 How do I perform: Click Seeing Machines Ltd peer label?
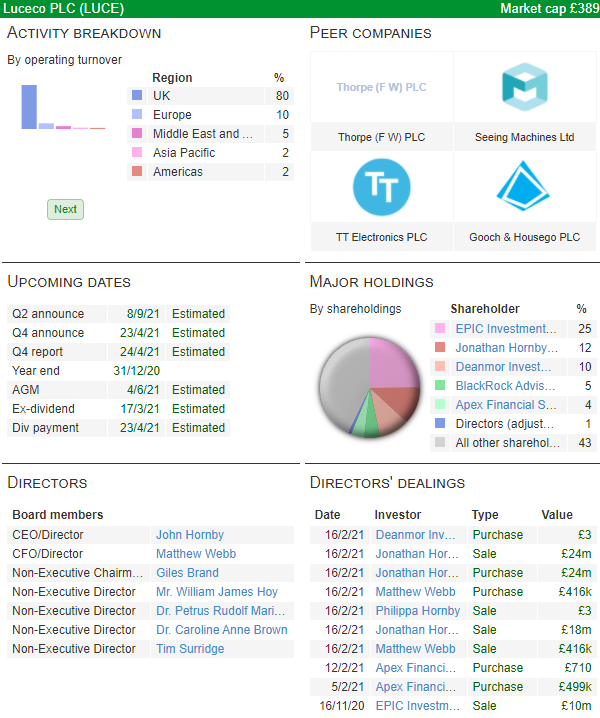524,137
